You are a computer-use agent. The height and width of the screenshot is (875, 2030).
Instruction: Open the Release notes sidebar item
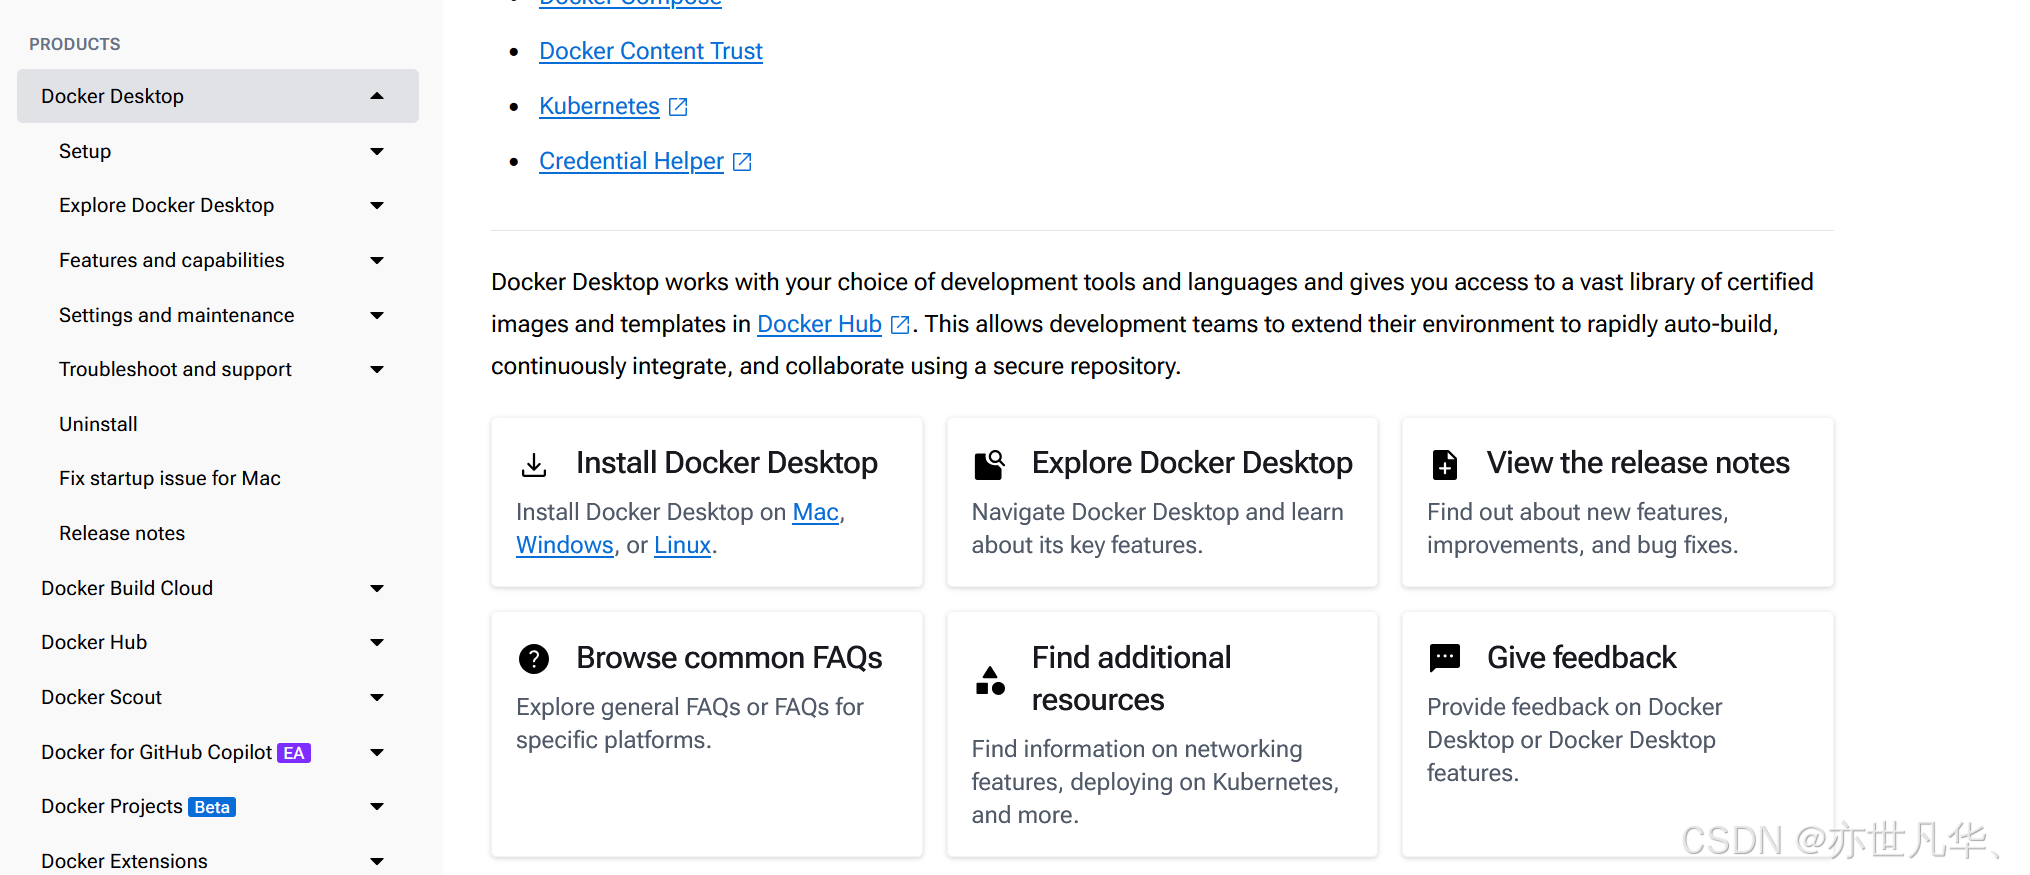[122, 533]
